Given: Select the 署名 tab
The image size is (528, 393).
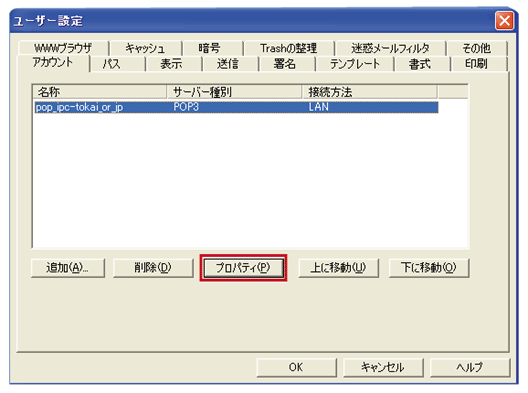Looking at the screenshot, I should pos(287,64).
